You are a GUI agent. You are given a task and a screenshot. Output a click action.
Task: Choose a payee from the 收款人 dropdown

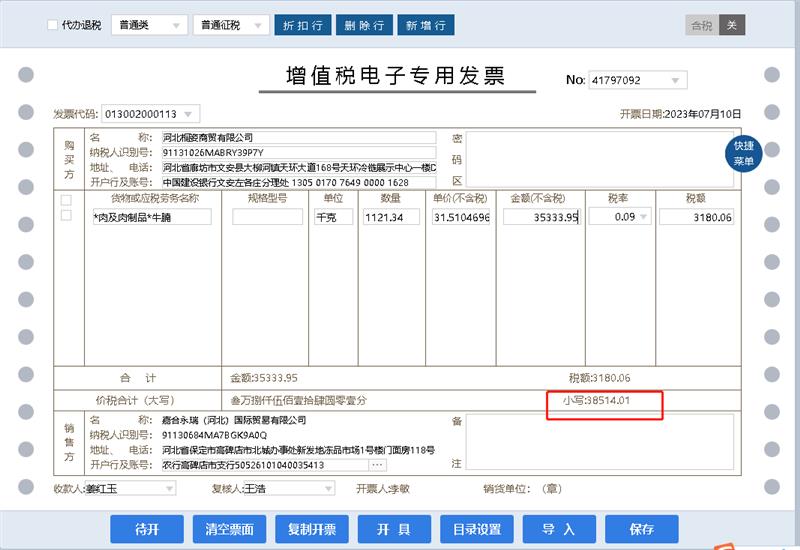click(x=168, y=489)
